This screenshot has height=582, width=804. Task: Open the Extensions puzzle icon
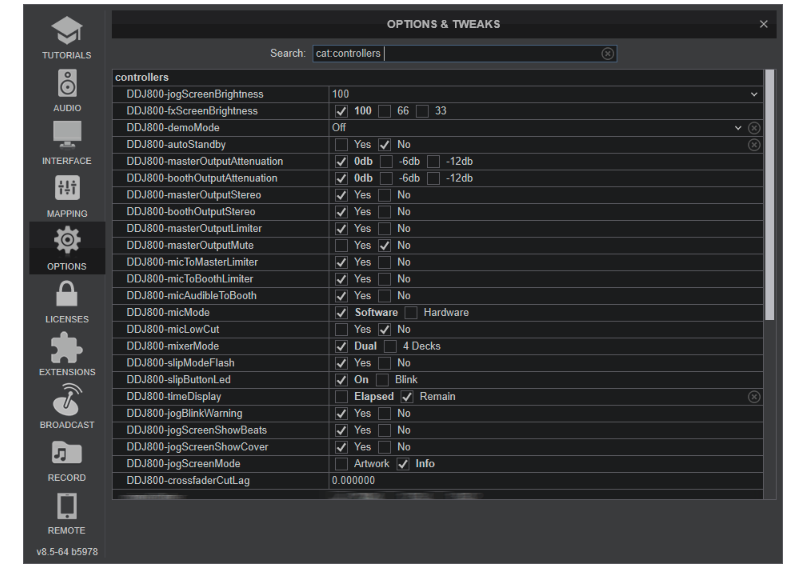pos(67,347)
